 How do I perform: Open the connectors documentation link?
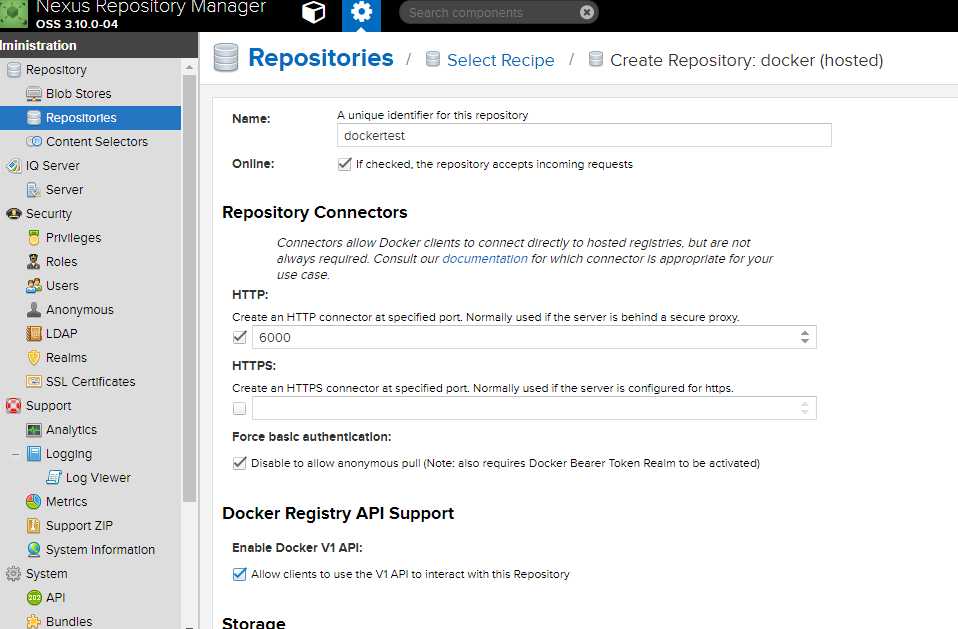tap(484, 259)
